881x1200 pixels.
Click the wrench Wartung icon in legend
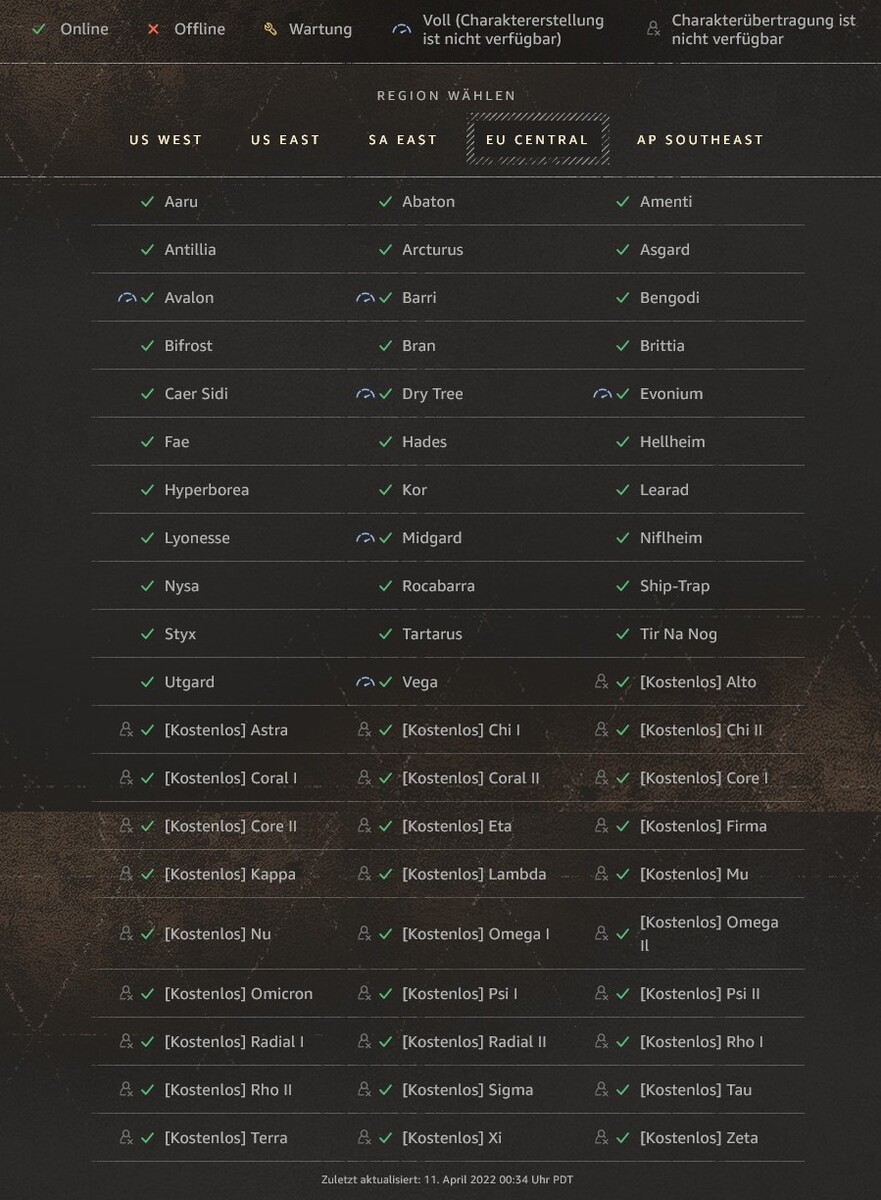coord(270,29)
